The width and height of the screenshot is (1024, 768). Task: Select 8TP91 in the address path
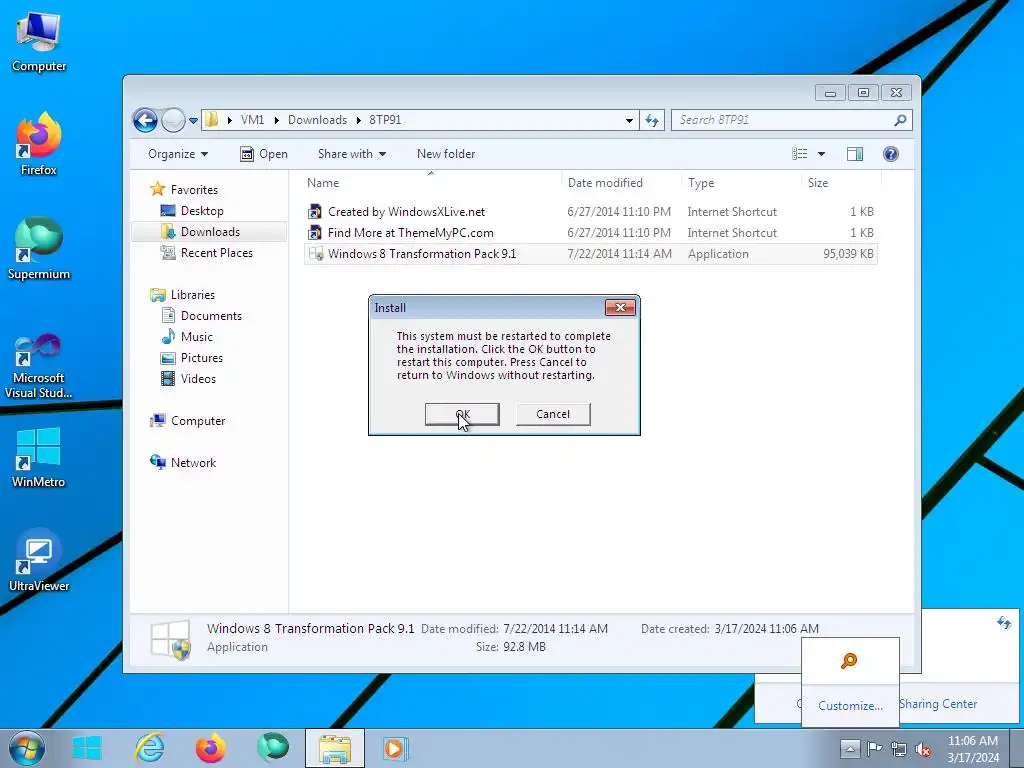point(385,120)
